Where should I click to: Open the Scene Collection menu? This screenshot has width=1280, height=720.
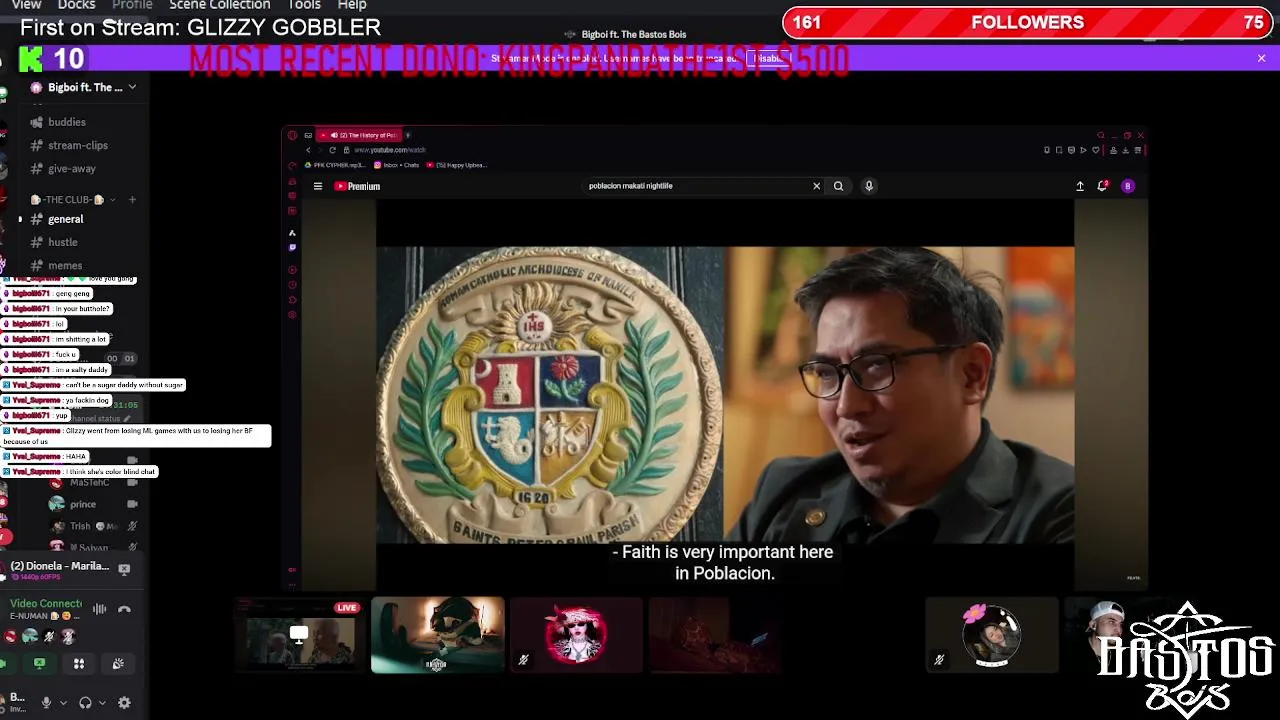coord(220,5)
